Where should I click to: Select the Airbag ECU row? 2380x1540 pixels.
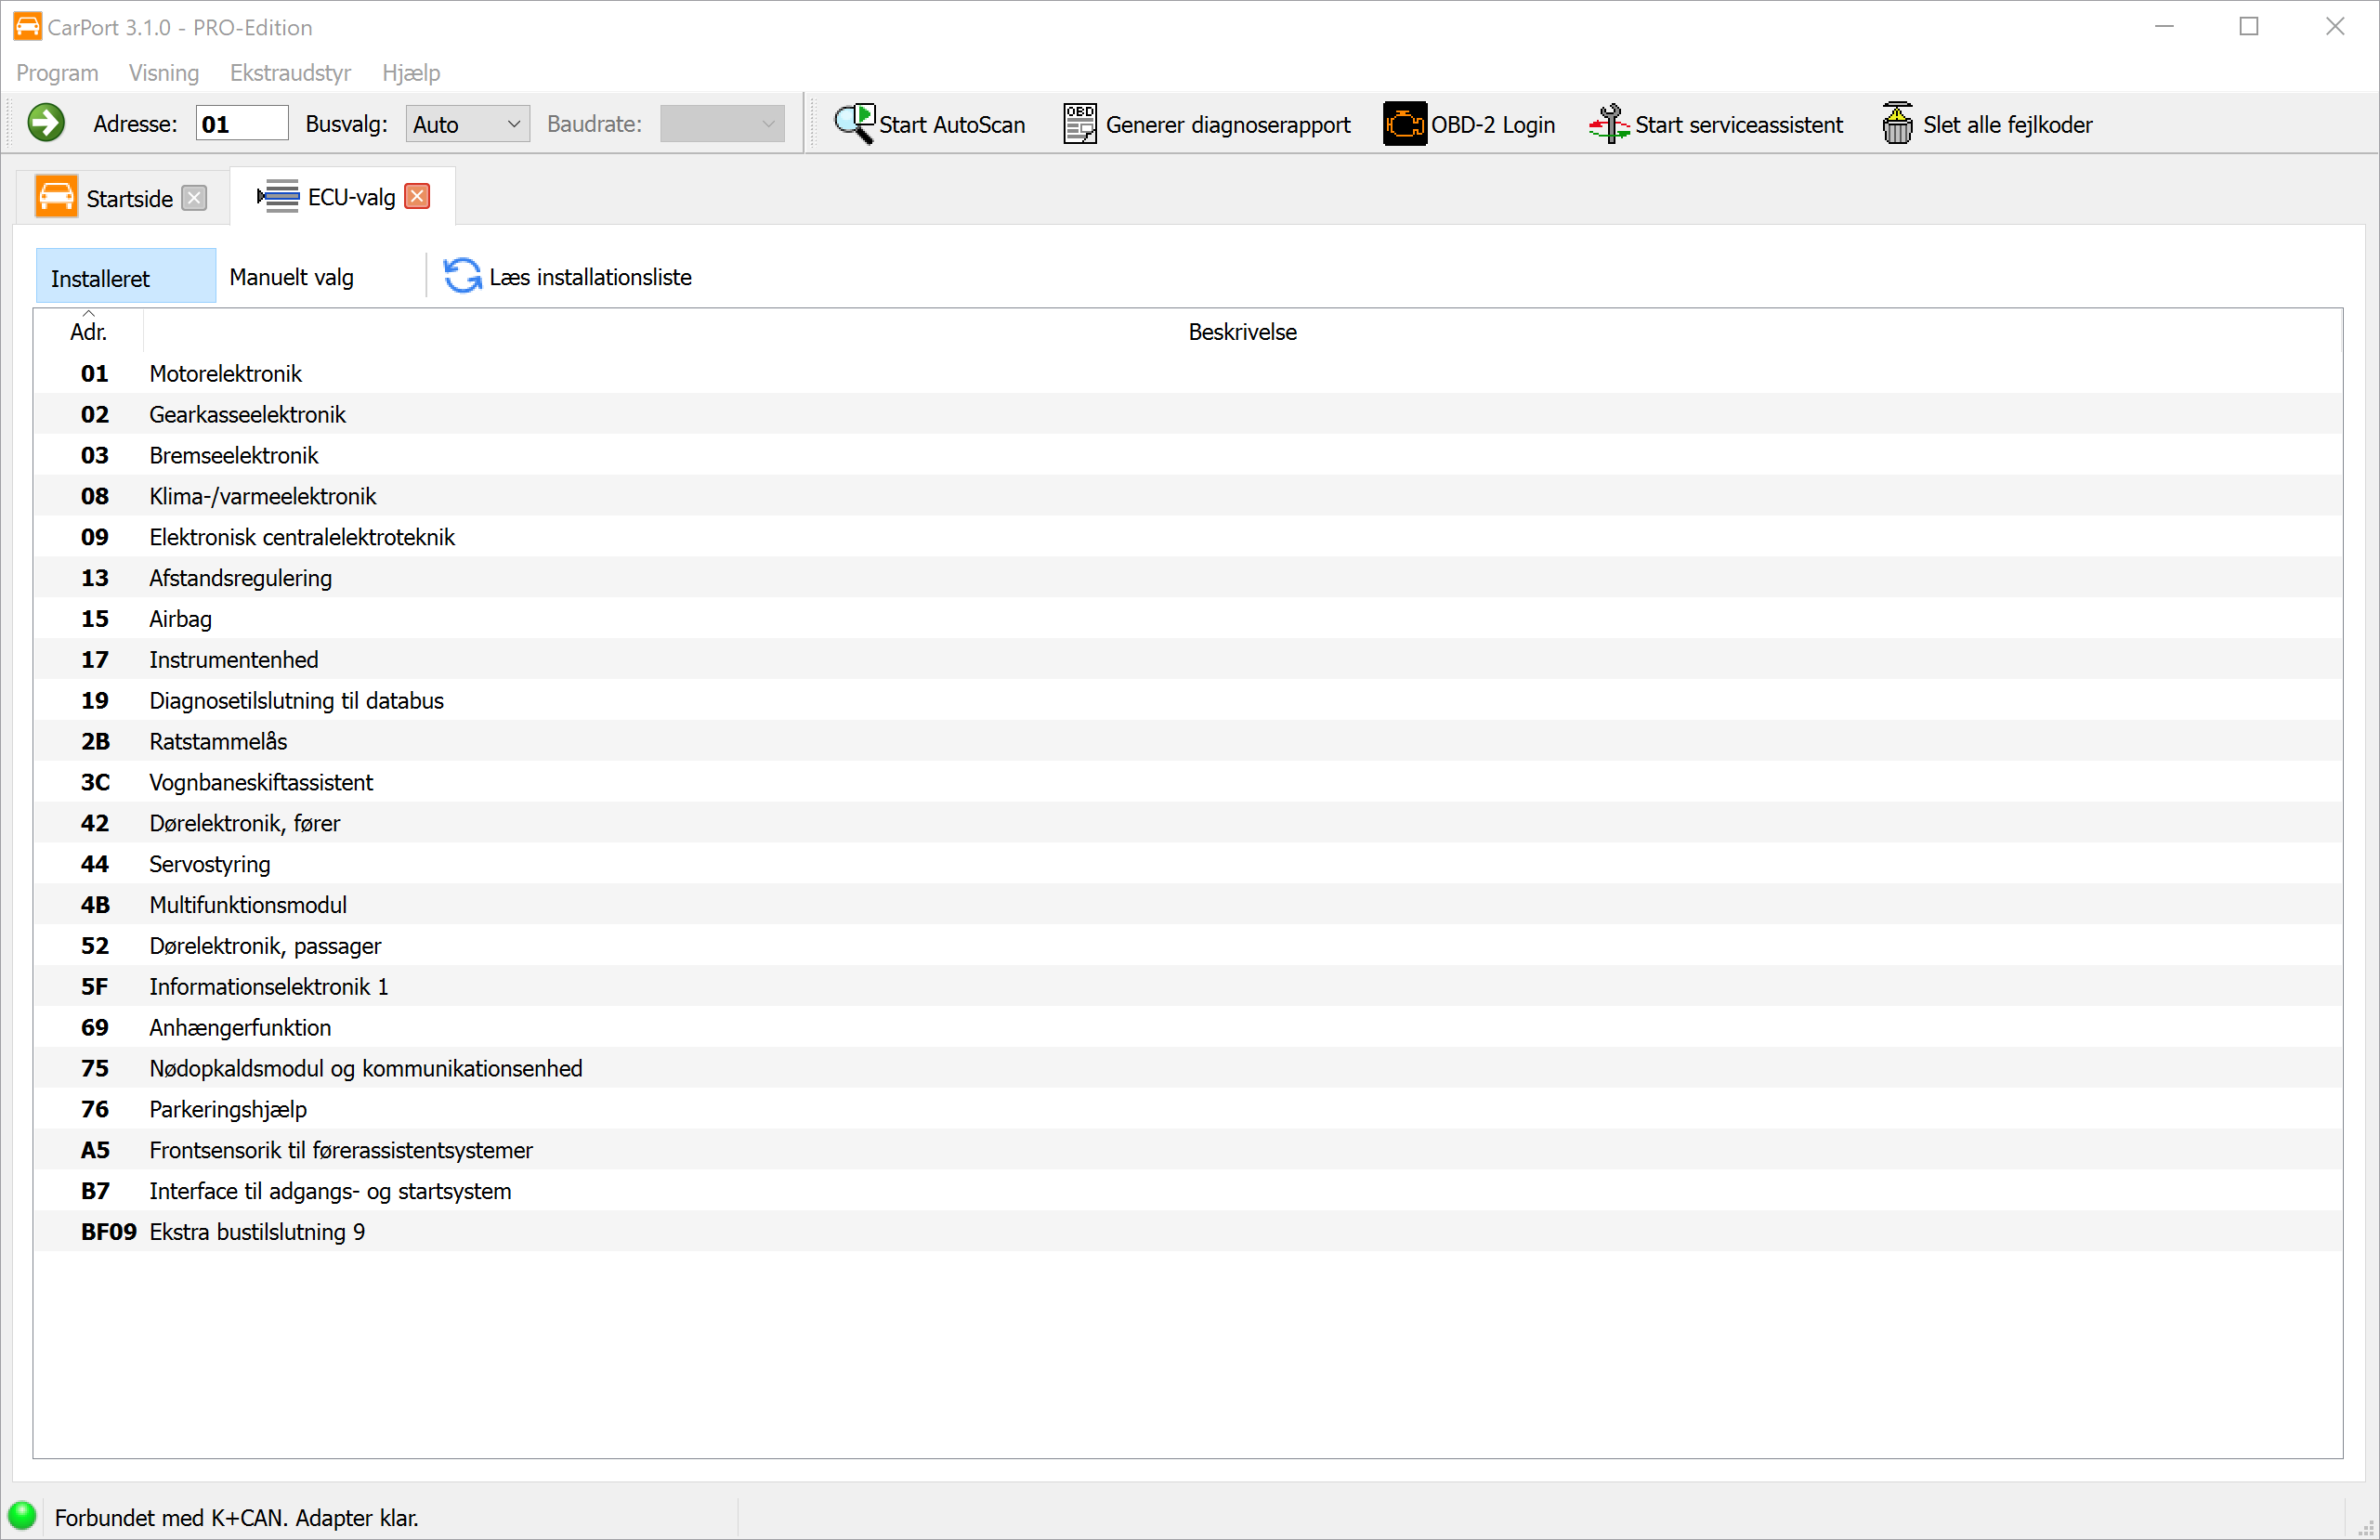(x=180, y=619)
